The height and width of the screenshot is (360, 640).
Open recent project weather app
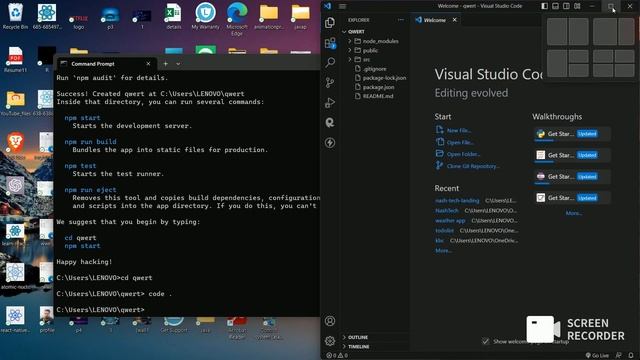pyautogui.click(x=450, y=220)
